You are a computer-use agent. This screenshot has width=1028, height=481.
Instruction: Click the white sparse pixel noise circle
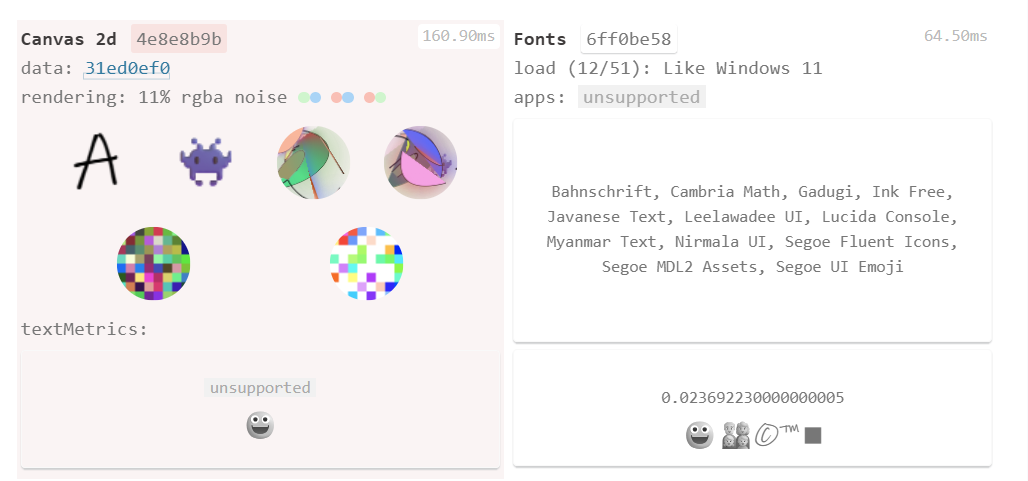(x=366, y=263)
